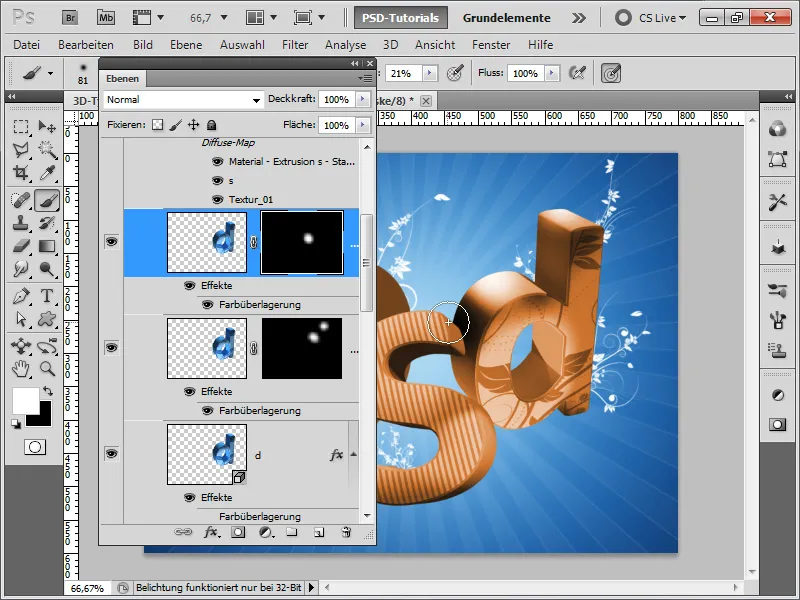Select the Polygonal Lasso tool

coord(20,149)
